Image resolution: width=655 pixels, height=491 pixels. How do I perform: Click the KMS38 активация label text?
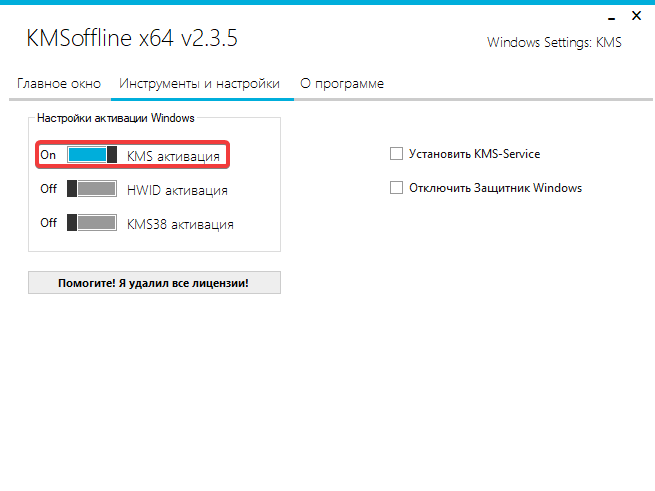point(180,224)
